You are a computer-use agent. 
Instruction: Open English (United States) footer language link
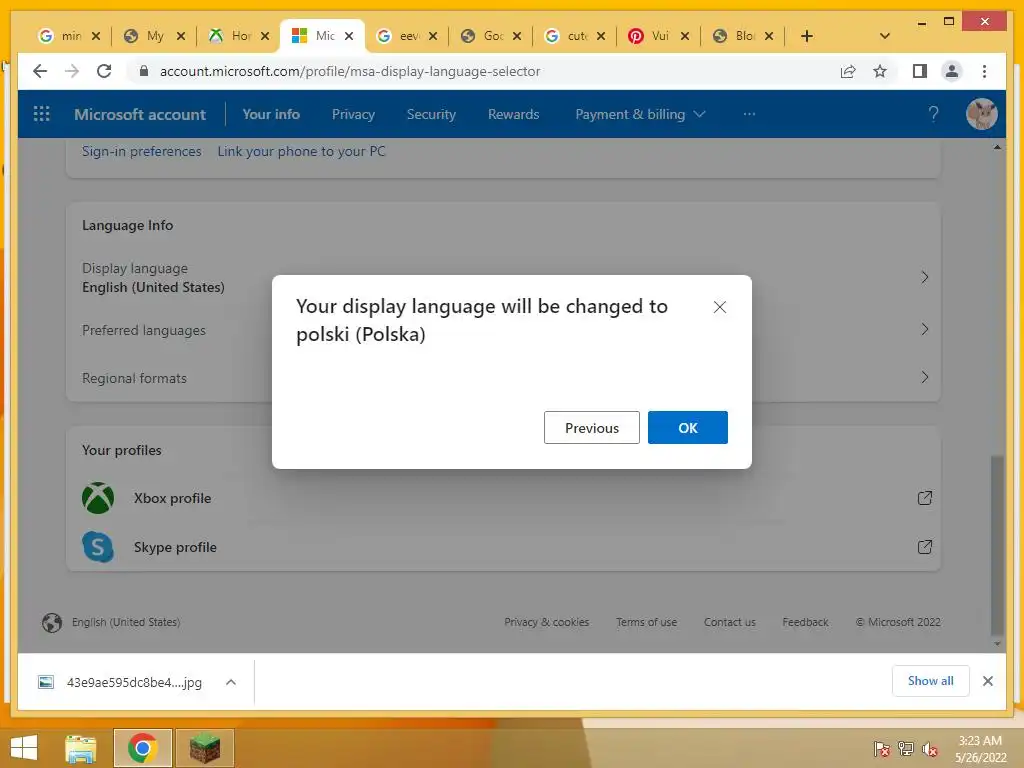click(126, 622)
